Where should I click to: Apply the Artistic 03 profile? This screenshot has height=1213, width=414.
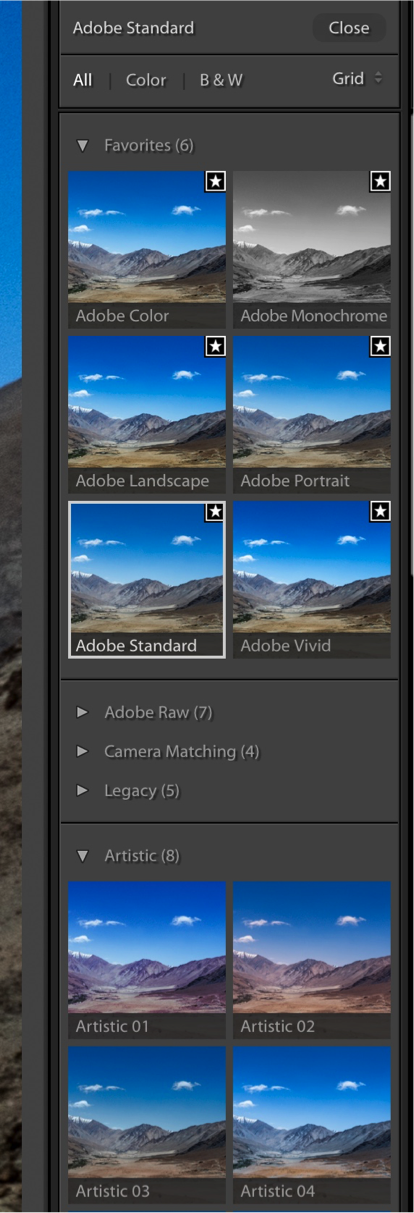coord(147,1125)
